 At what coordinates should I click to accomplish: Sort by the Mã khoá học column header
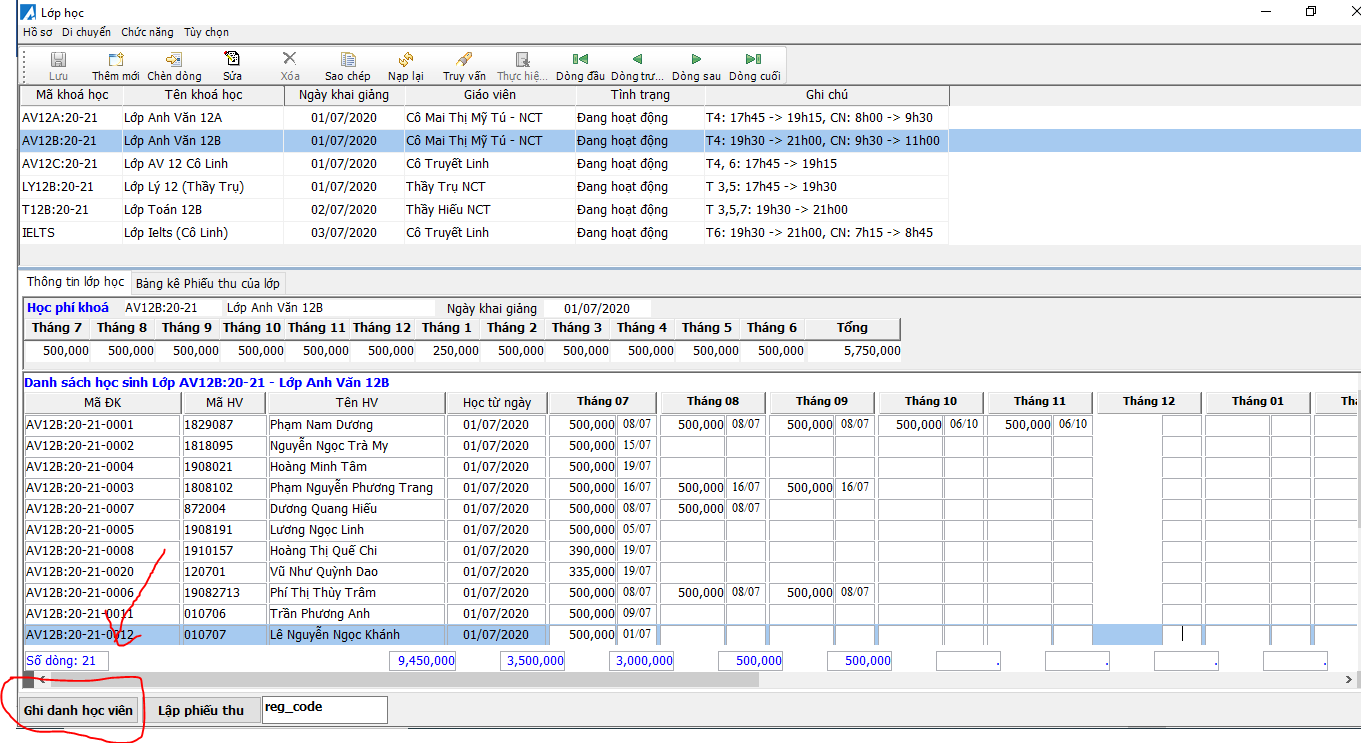(x=72, y=95)
